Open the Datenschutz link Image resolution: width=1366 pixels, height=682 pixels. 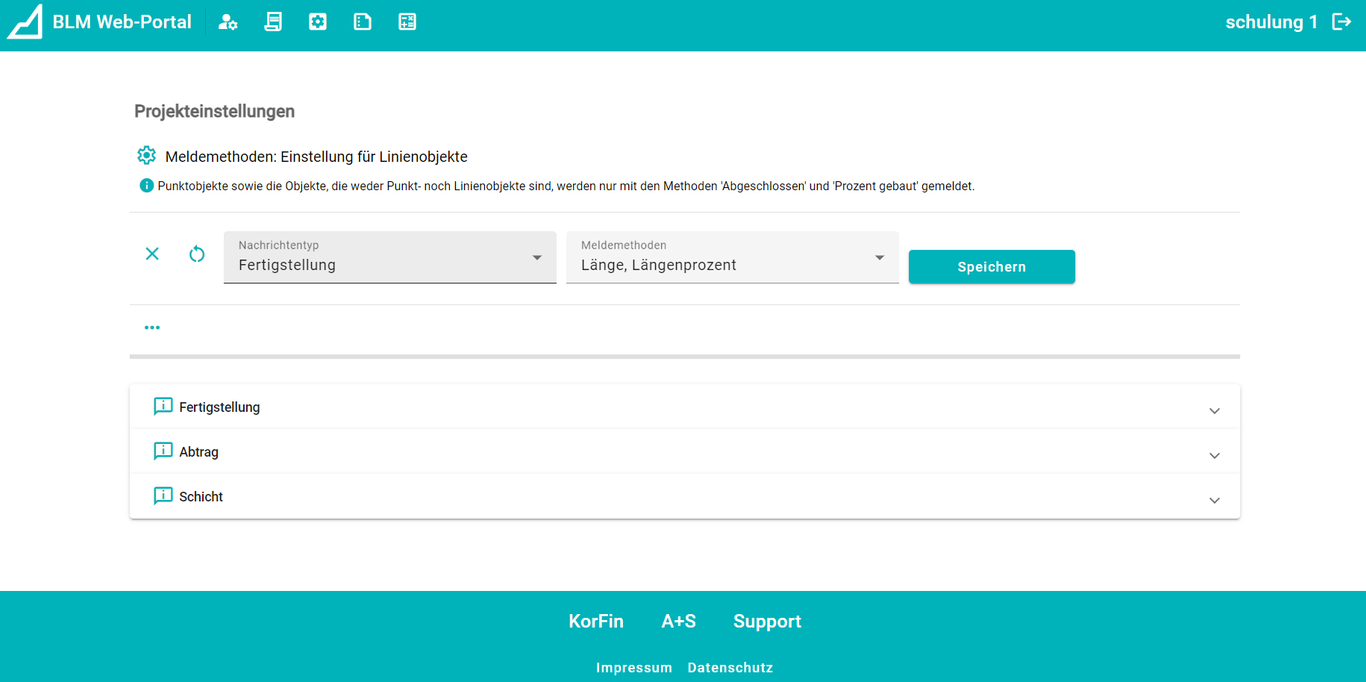[x=730, y=668]
